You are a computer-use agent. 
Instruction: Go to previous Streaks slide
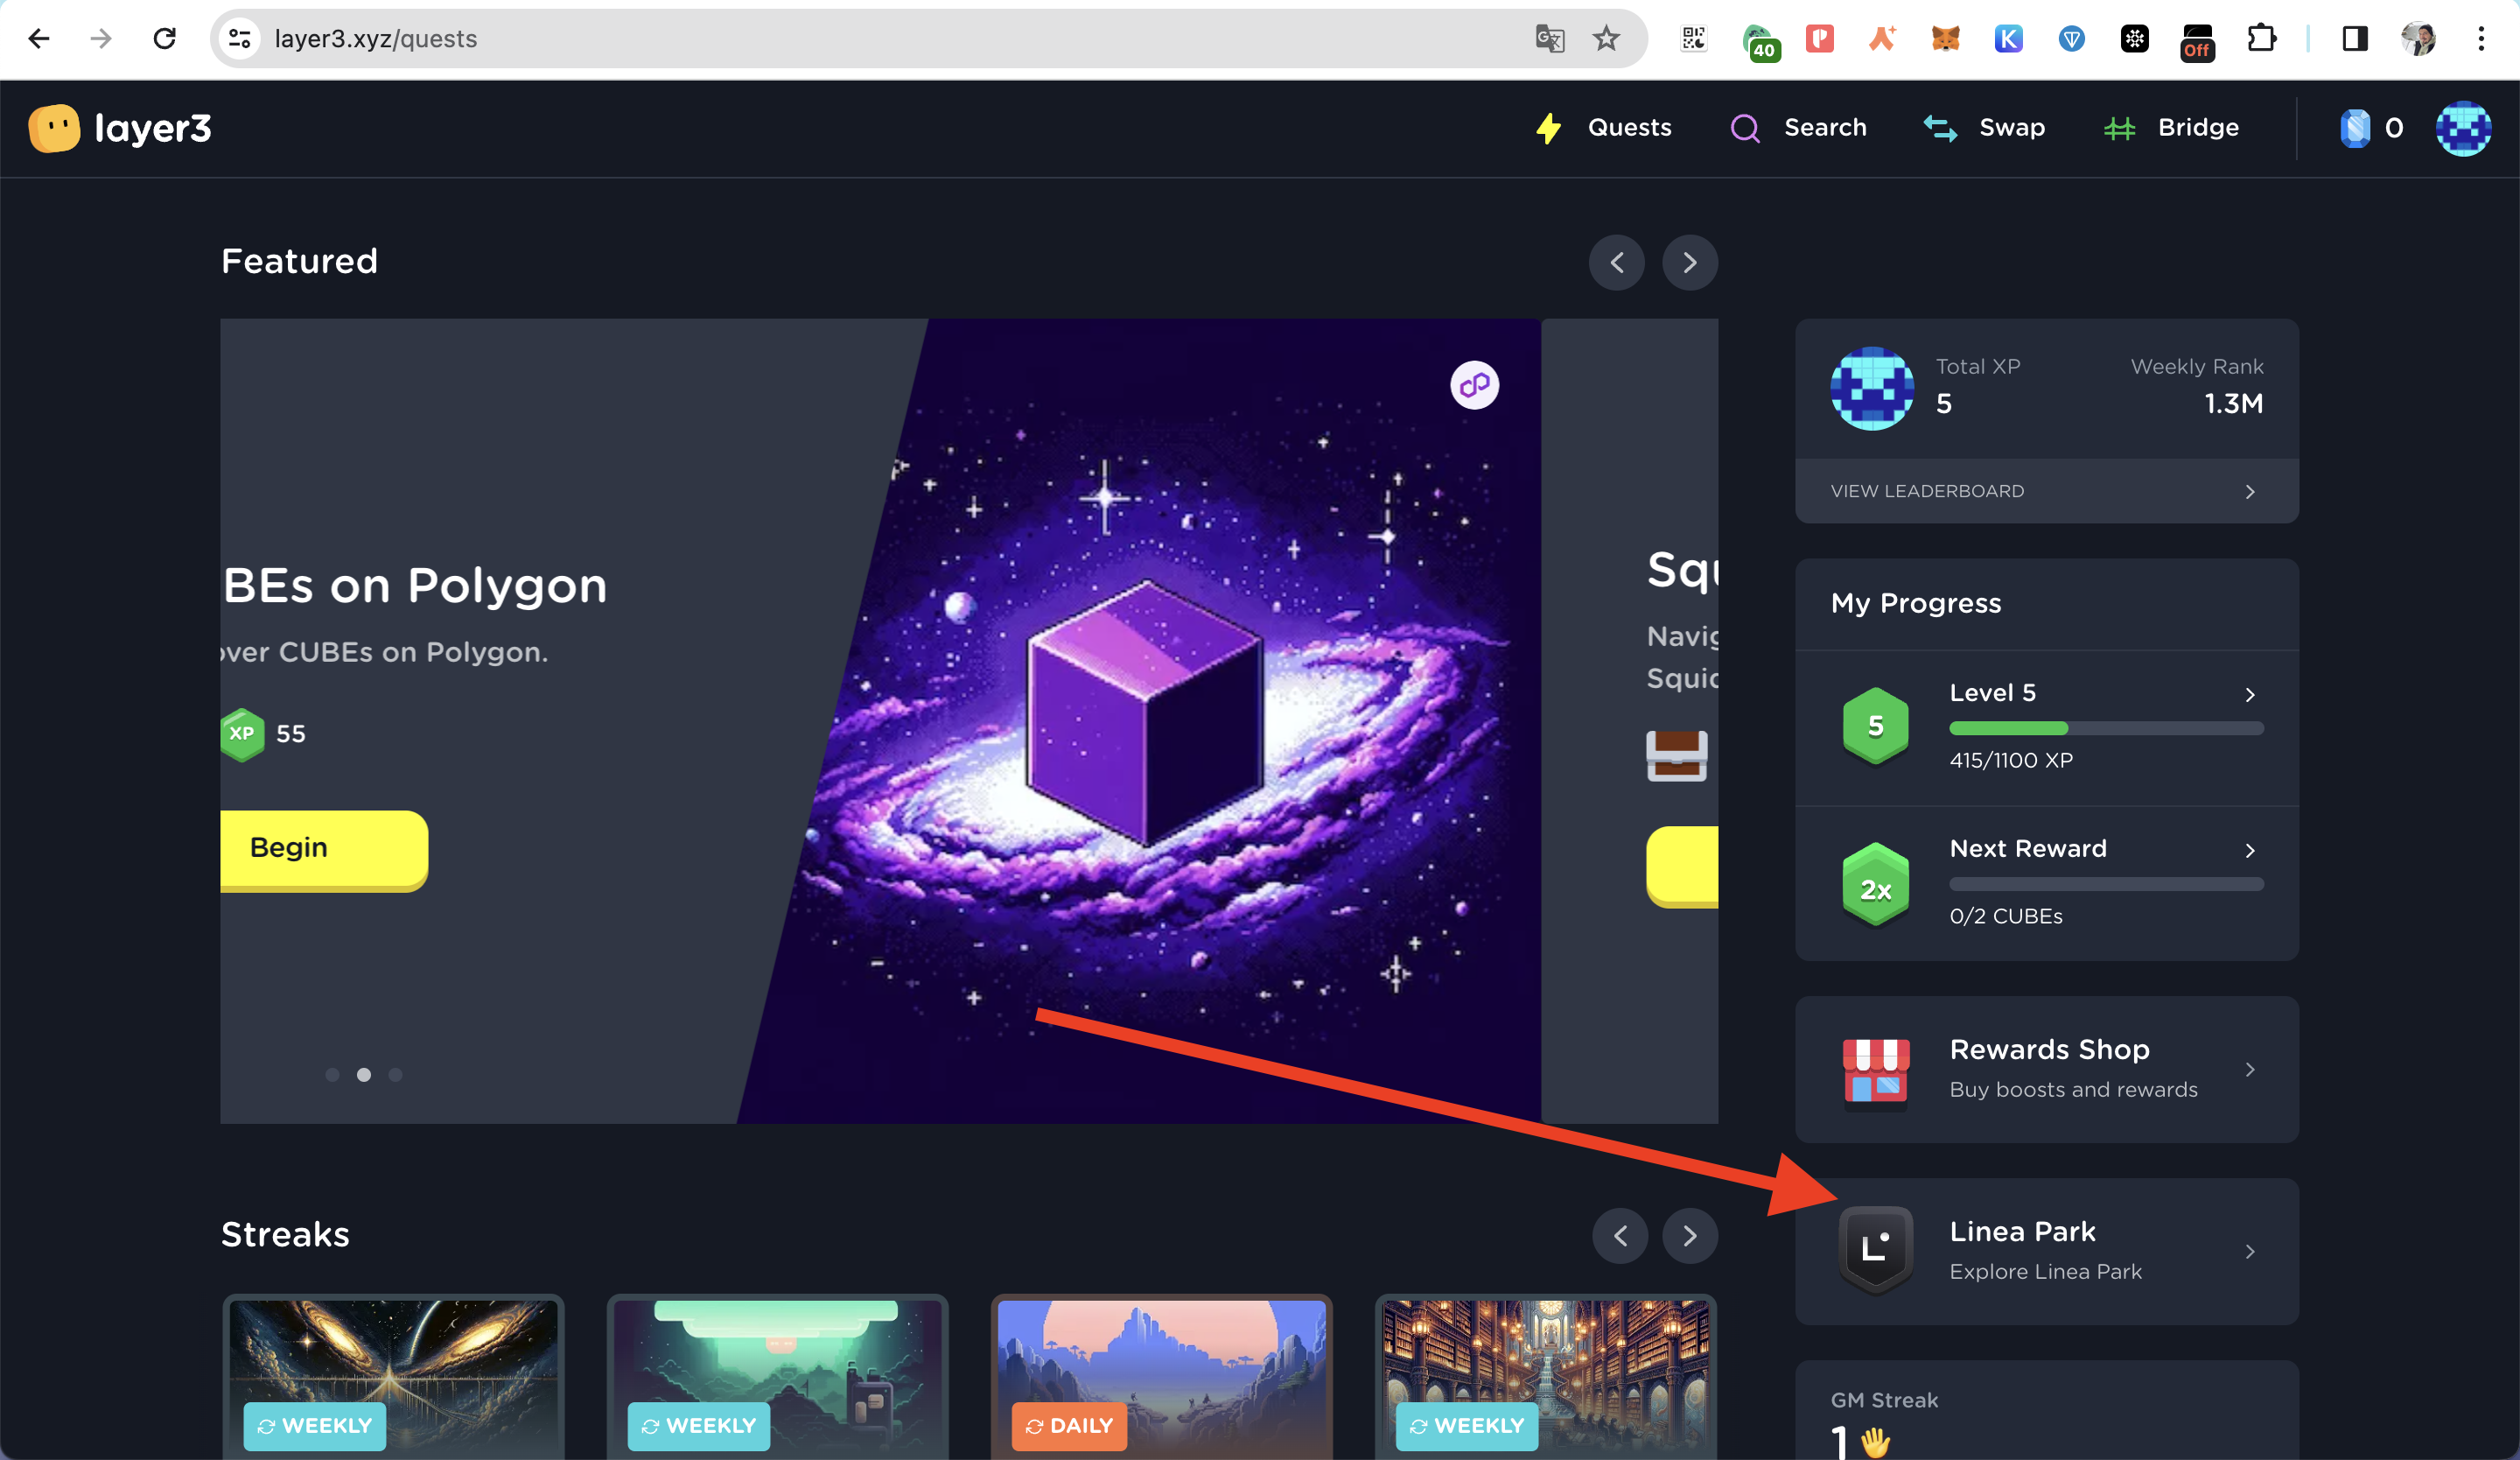tap(1619, 1236)
